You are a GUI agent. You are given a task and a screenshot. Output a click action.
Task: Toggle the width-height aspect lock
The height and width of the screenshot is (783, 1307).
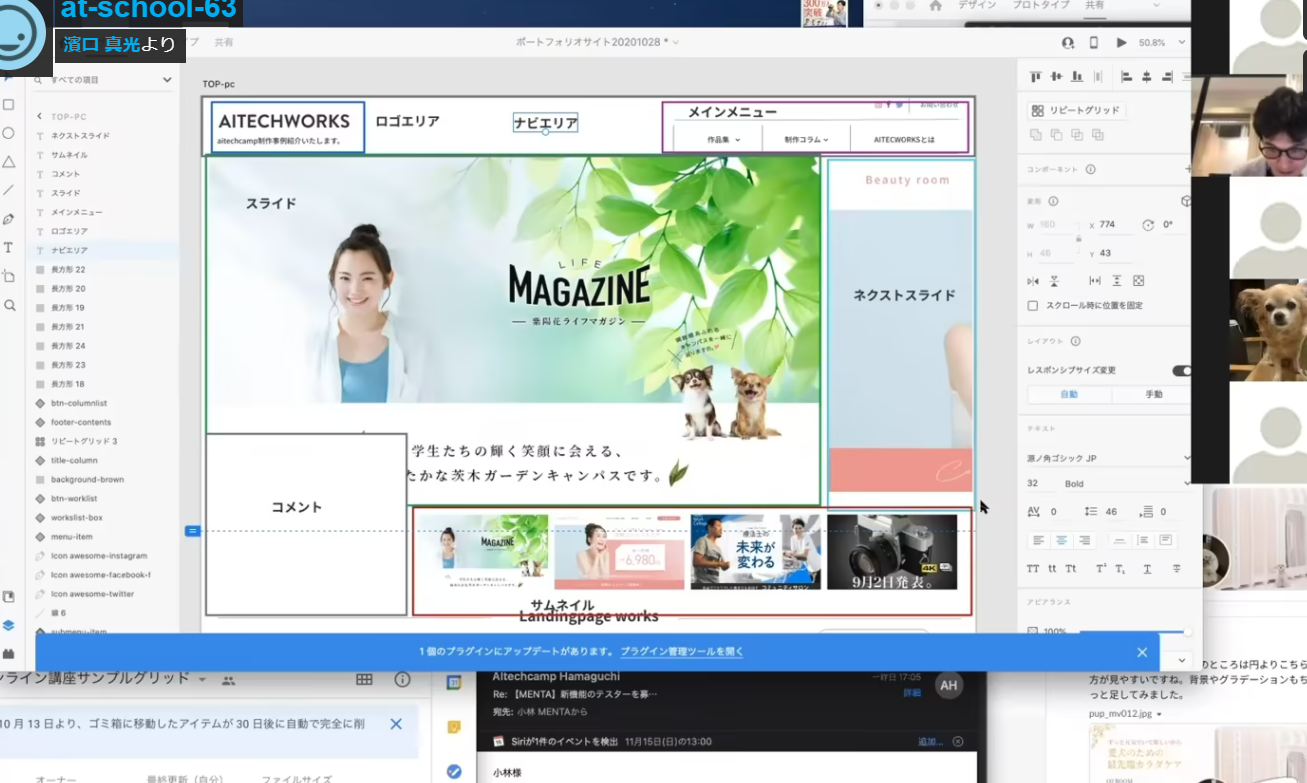[1078, 239]
